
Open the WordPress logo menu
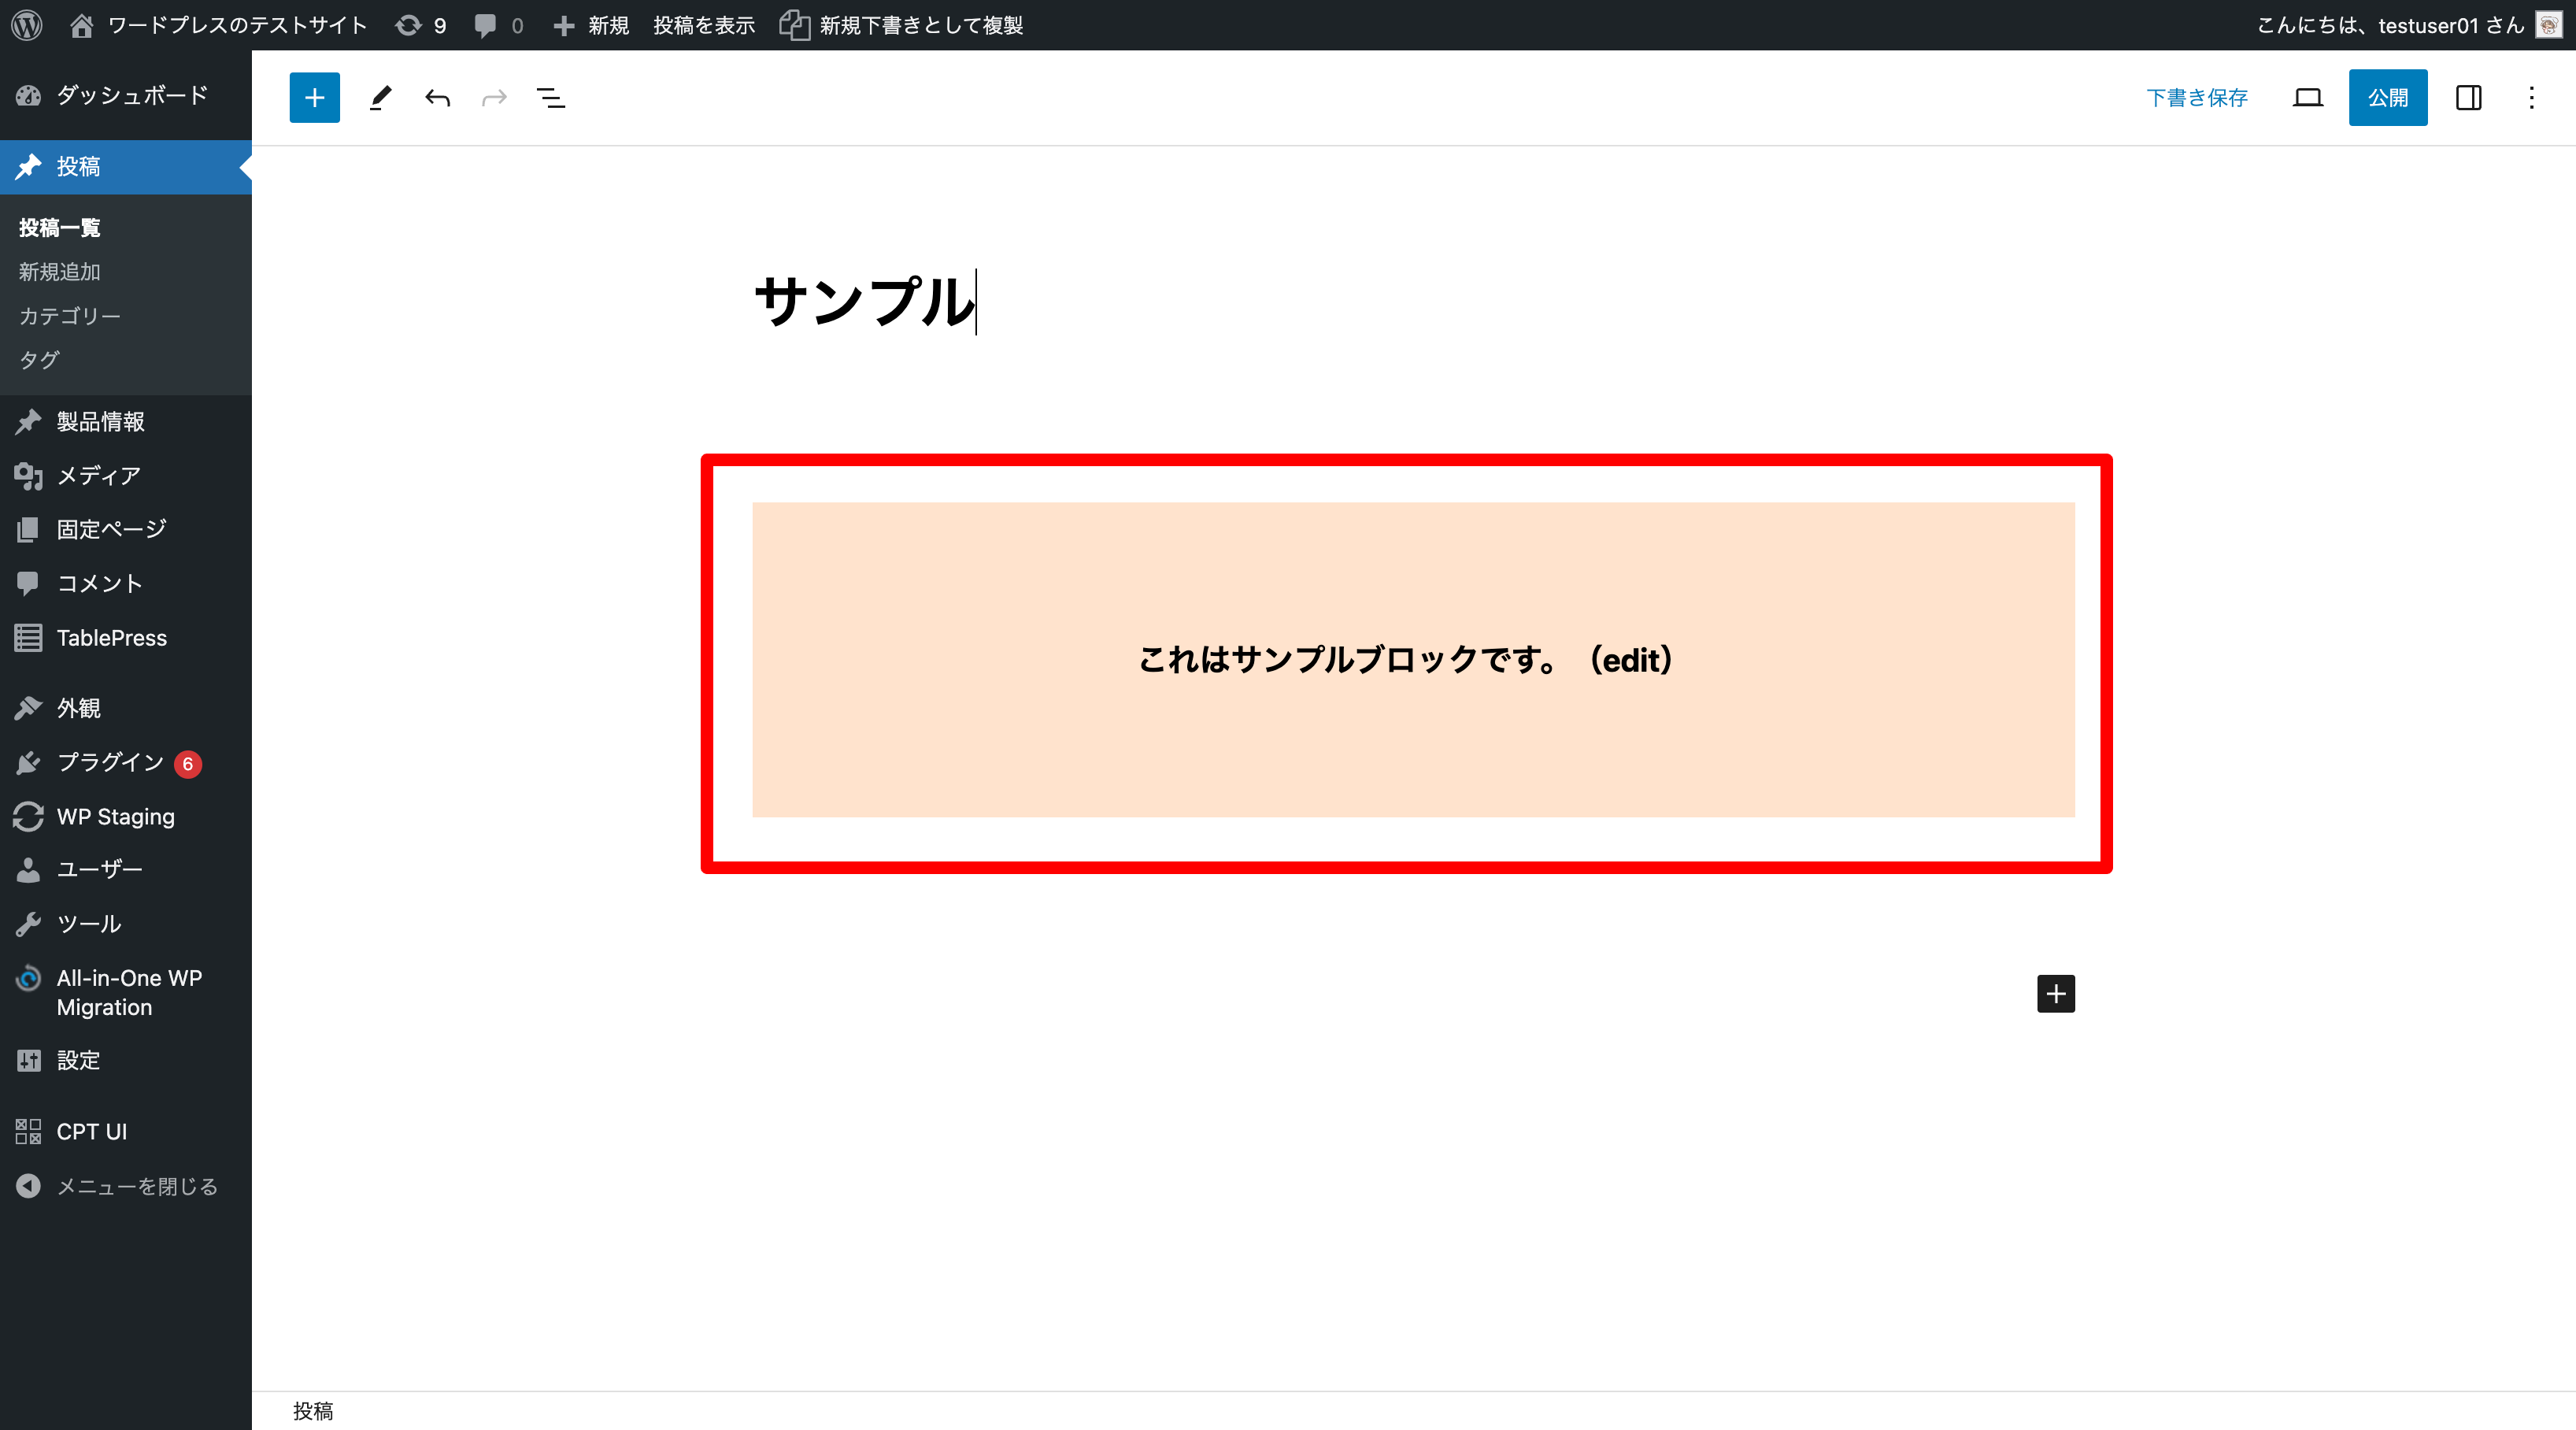pyautogui.click(x=27, y=25)
